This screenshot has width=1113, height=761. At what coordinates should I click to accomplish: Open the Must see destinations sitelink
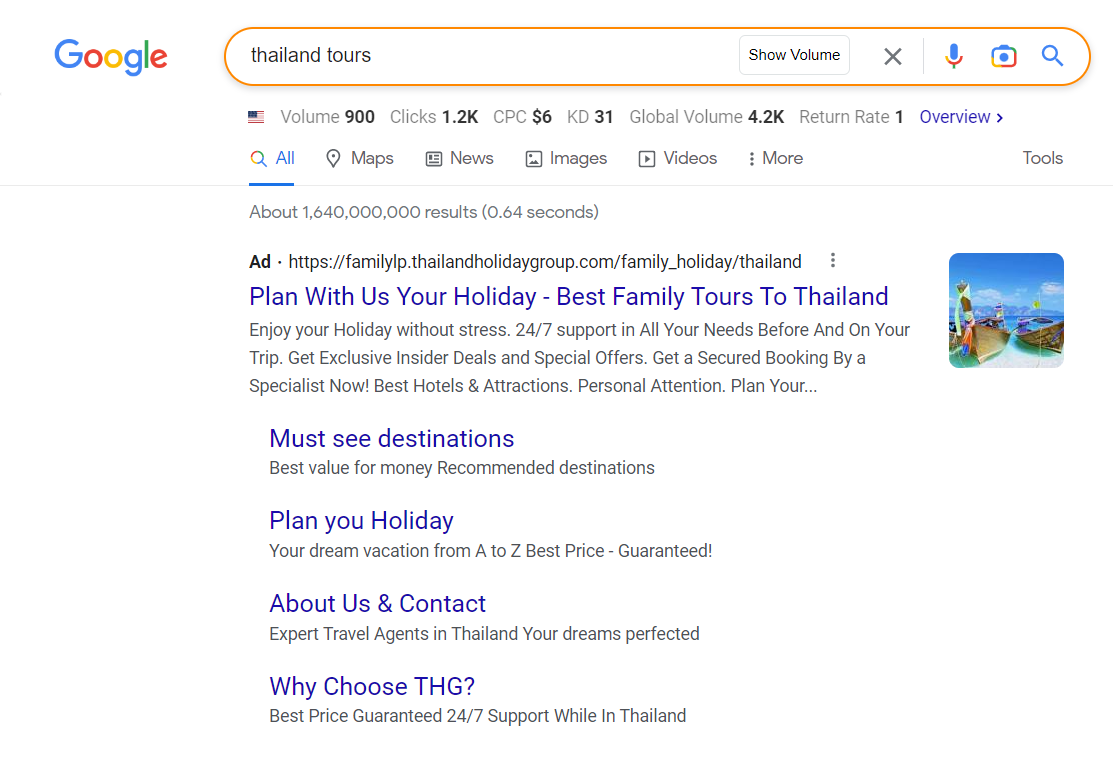[391, 439]
